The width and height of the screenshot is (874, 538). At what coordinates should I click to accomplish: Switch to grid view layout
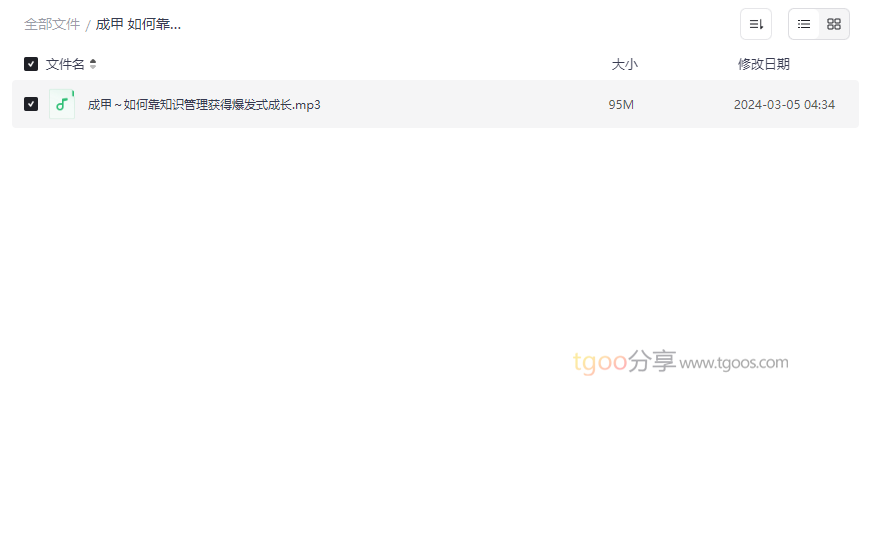click(834, 24)
